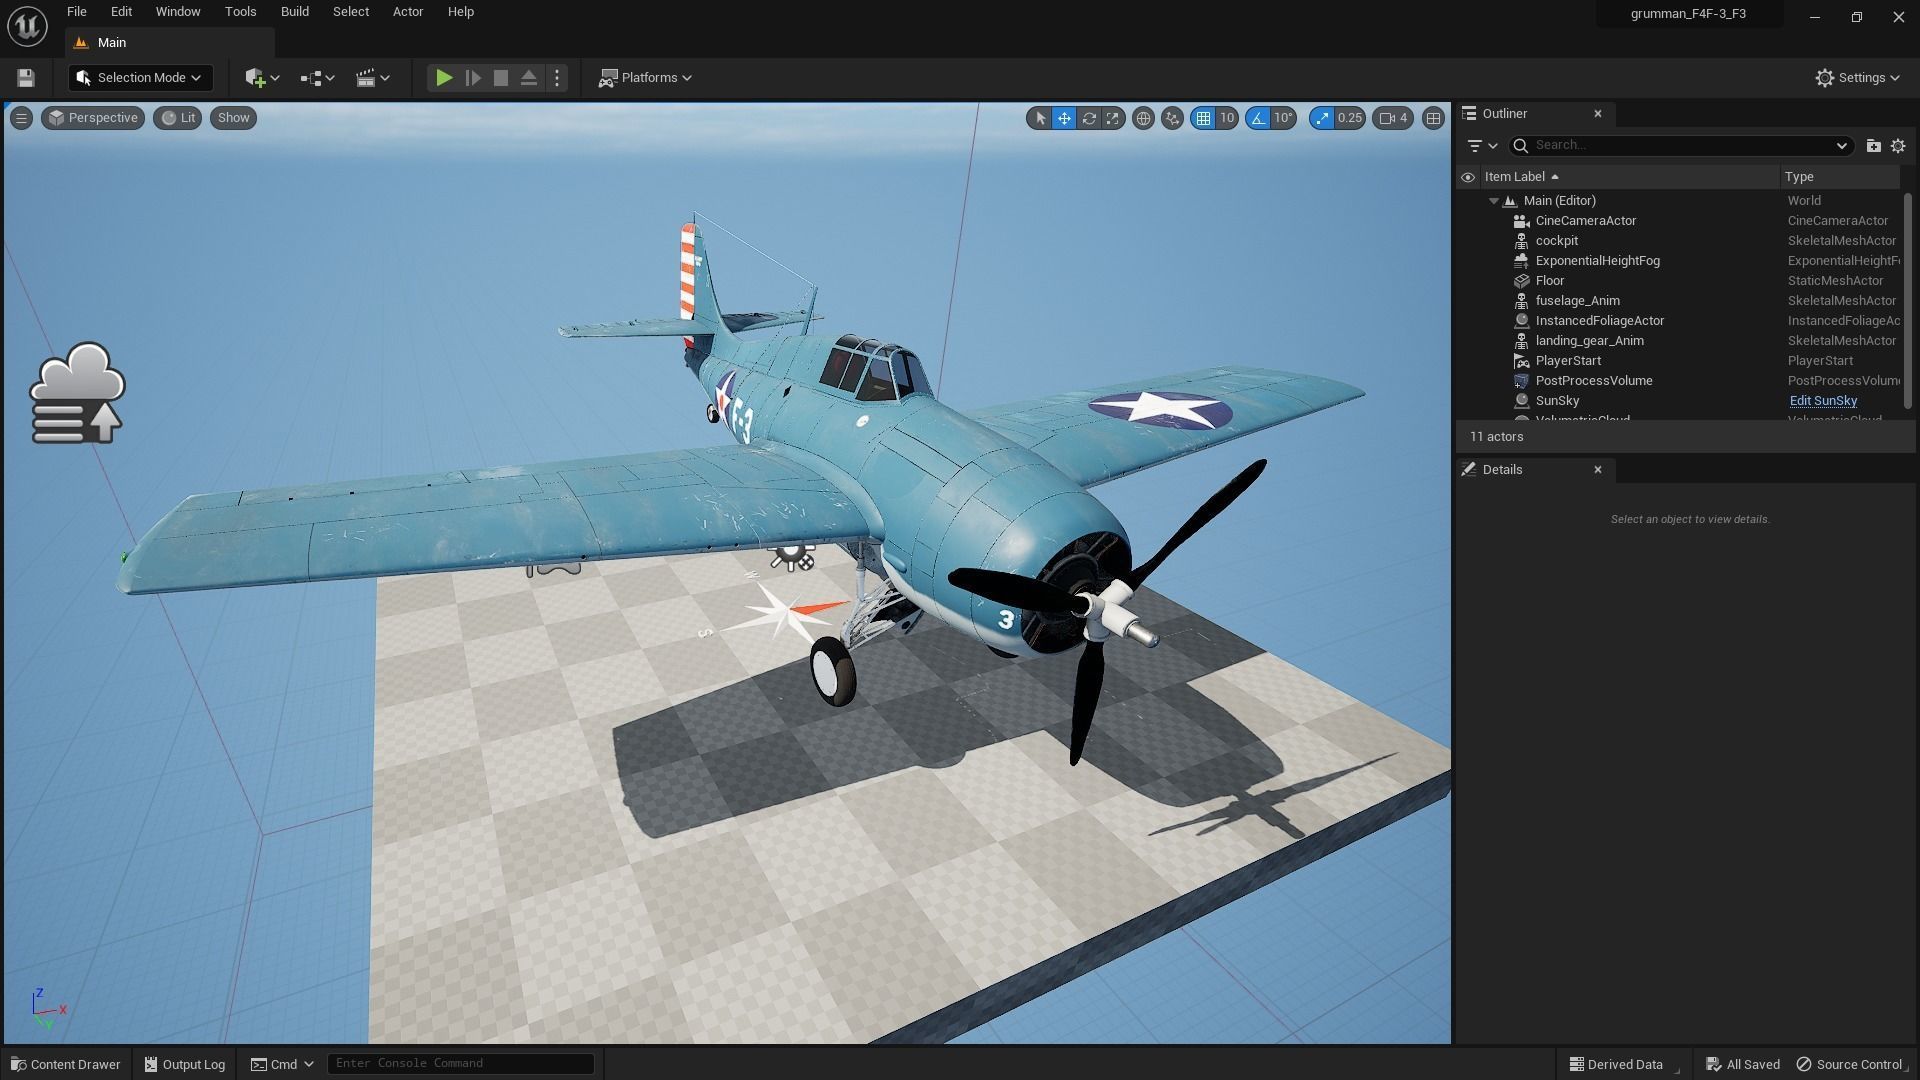This screenshot has height=1080, width=1920.
Task: Activate the select objects cursor tool
Action: tap(1040, 118)
